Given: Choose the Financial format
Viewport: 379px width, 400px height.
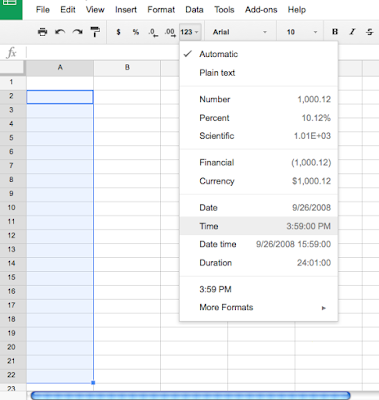Looking at the screenshot, I should pos(258,163).
